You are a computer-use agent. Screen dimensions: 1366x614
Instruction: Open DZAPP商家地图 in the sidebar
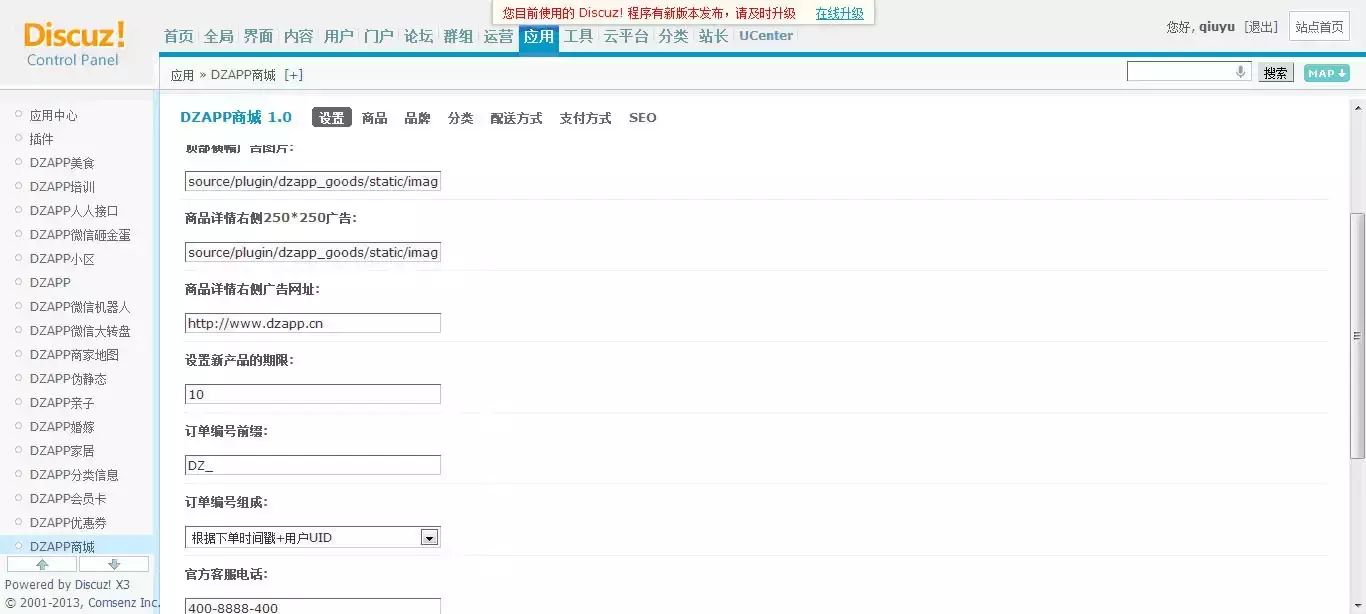(75, 355)
